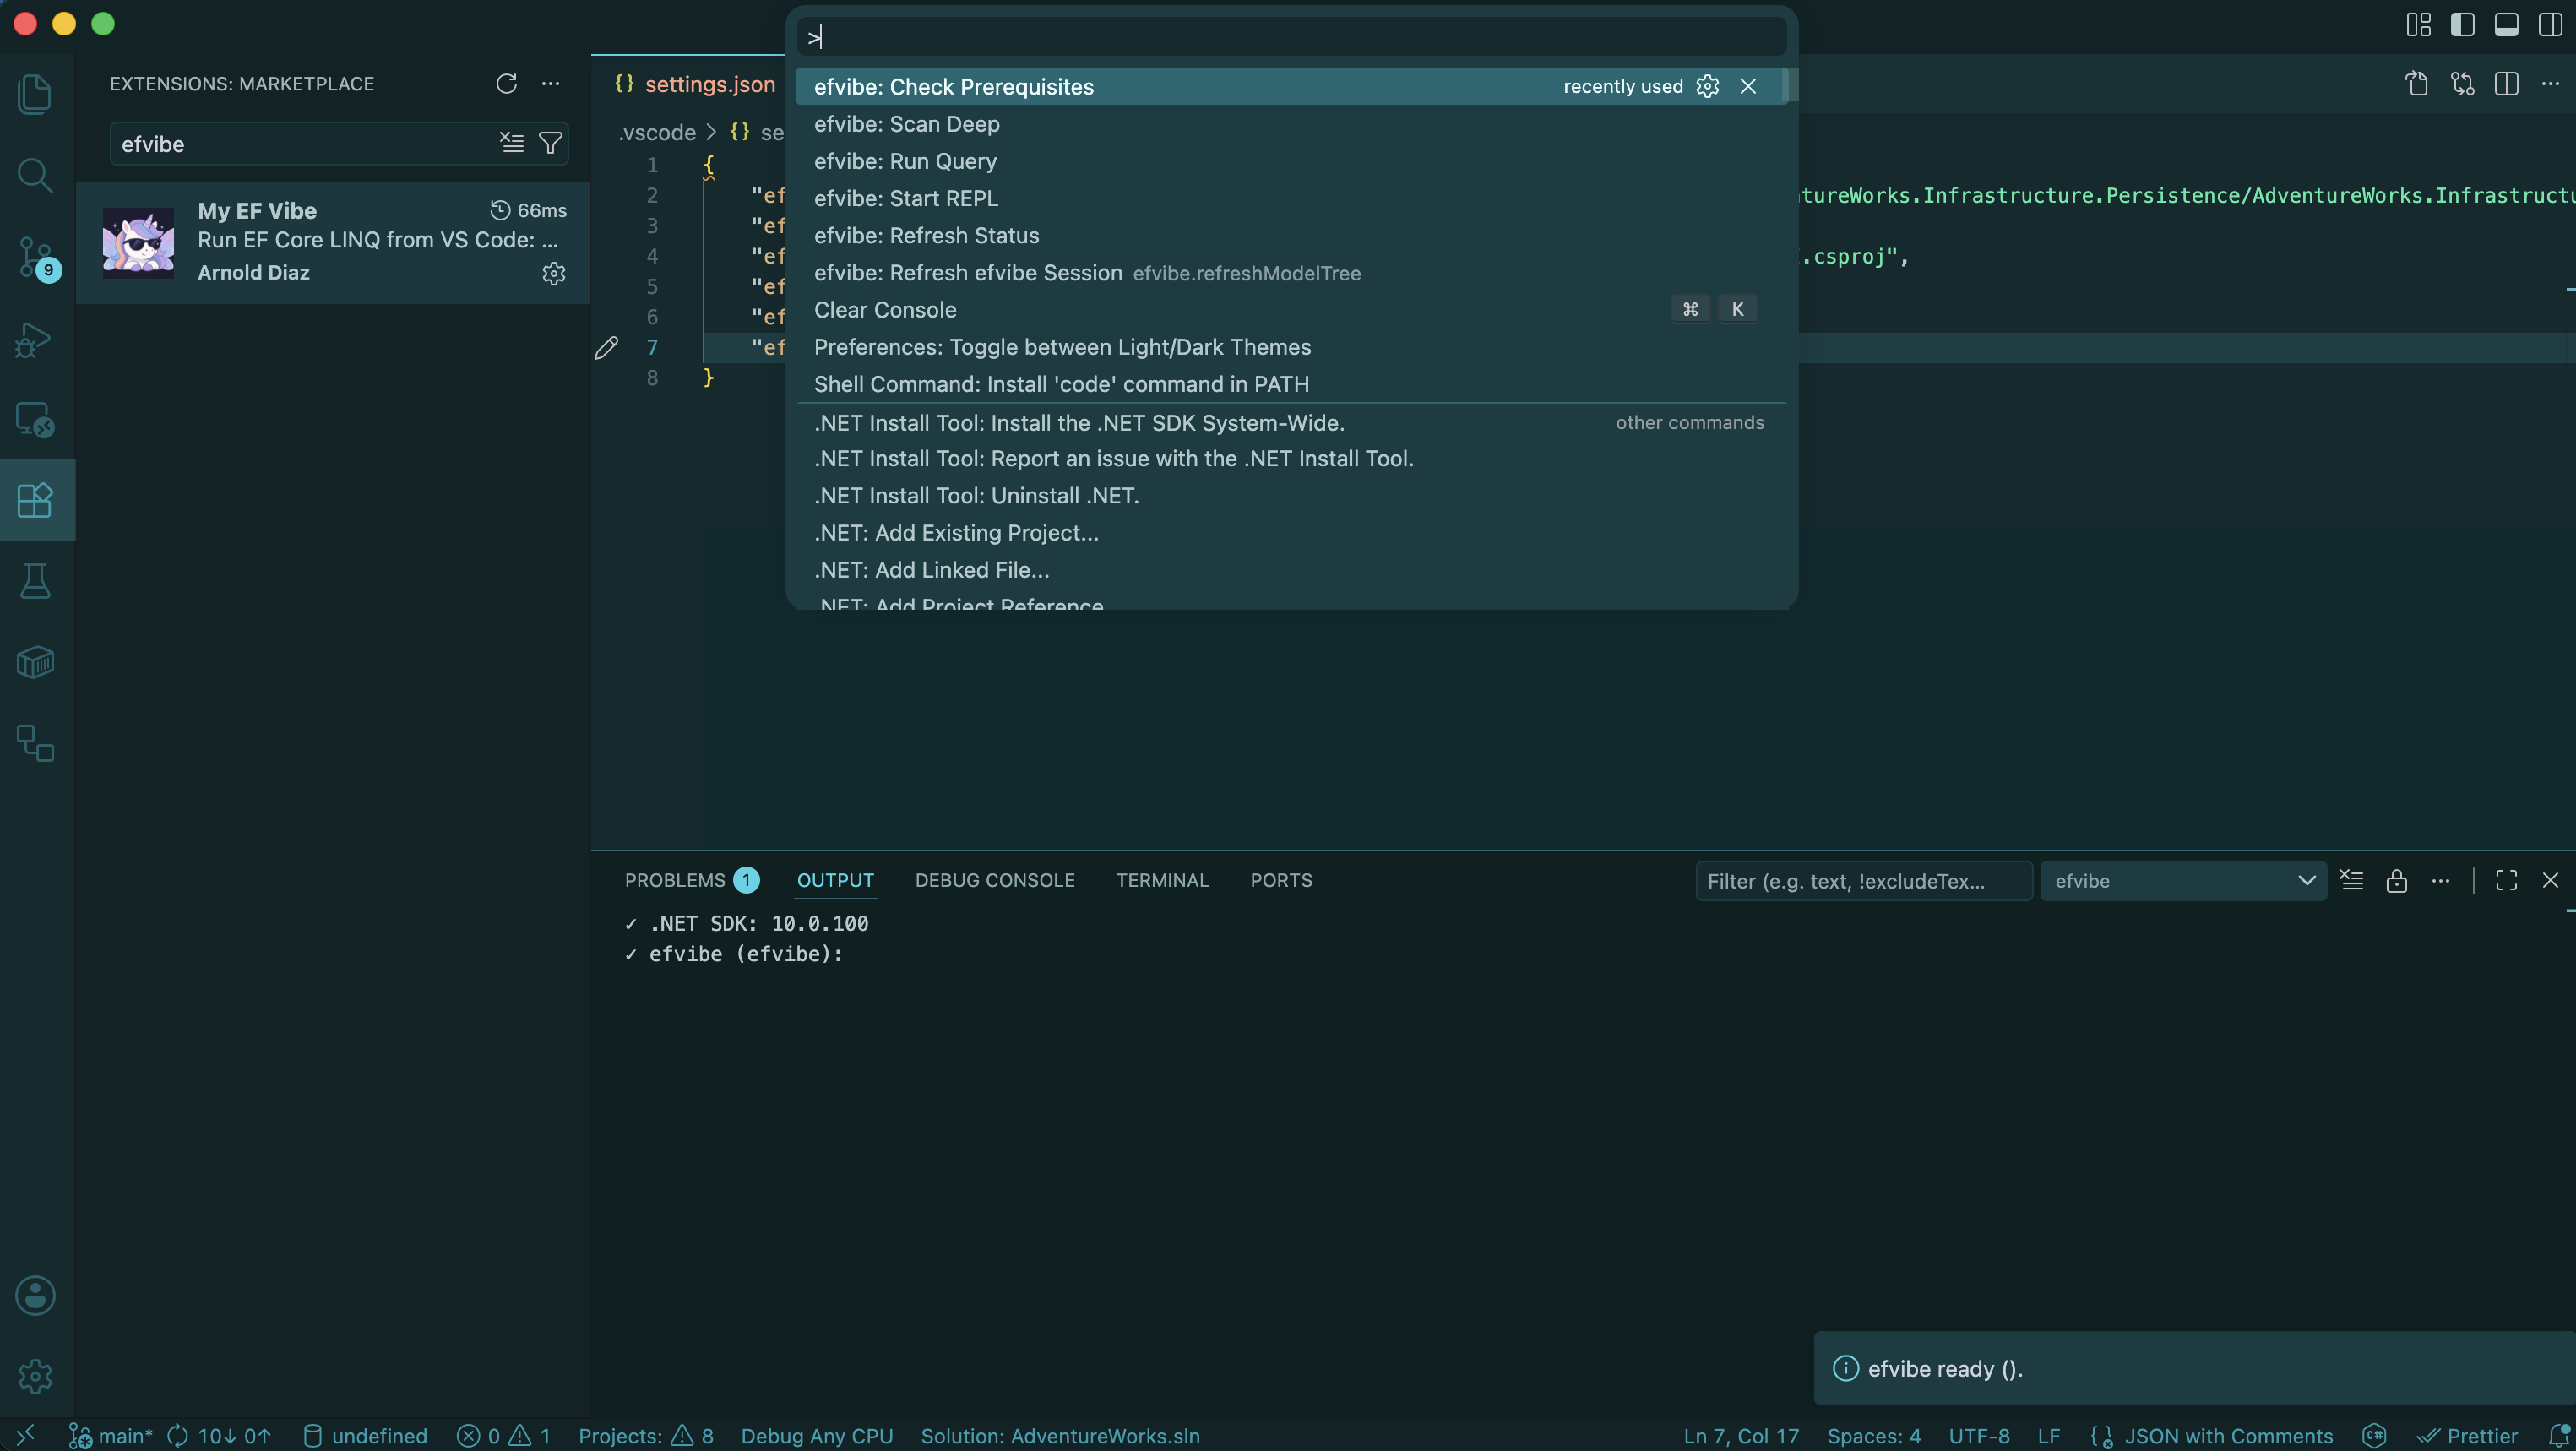The width and height of the screenshot is (2576, 1451).
Task: Choose .NET: Add Existing Project command
Action: (1290, 533)
